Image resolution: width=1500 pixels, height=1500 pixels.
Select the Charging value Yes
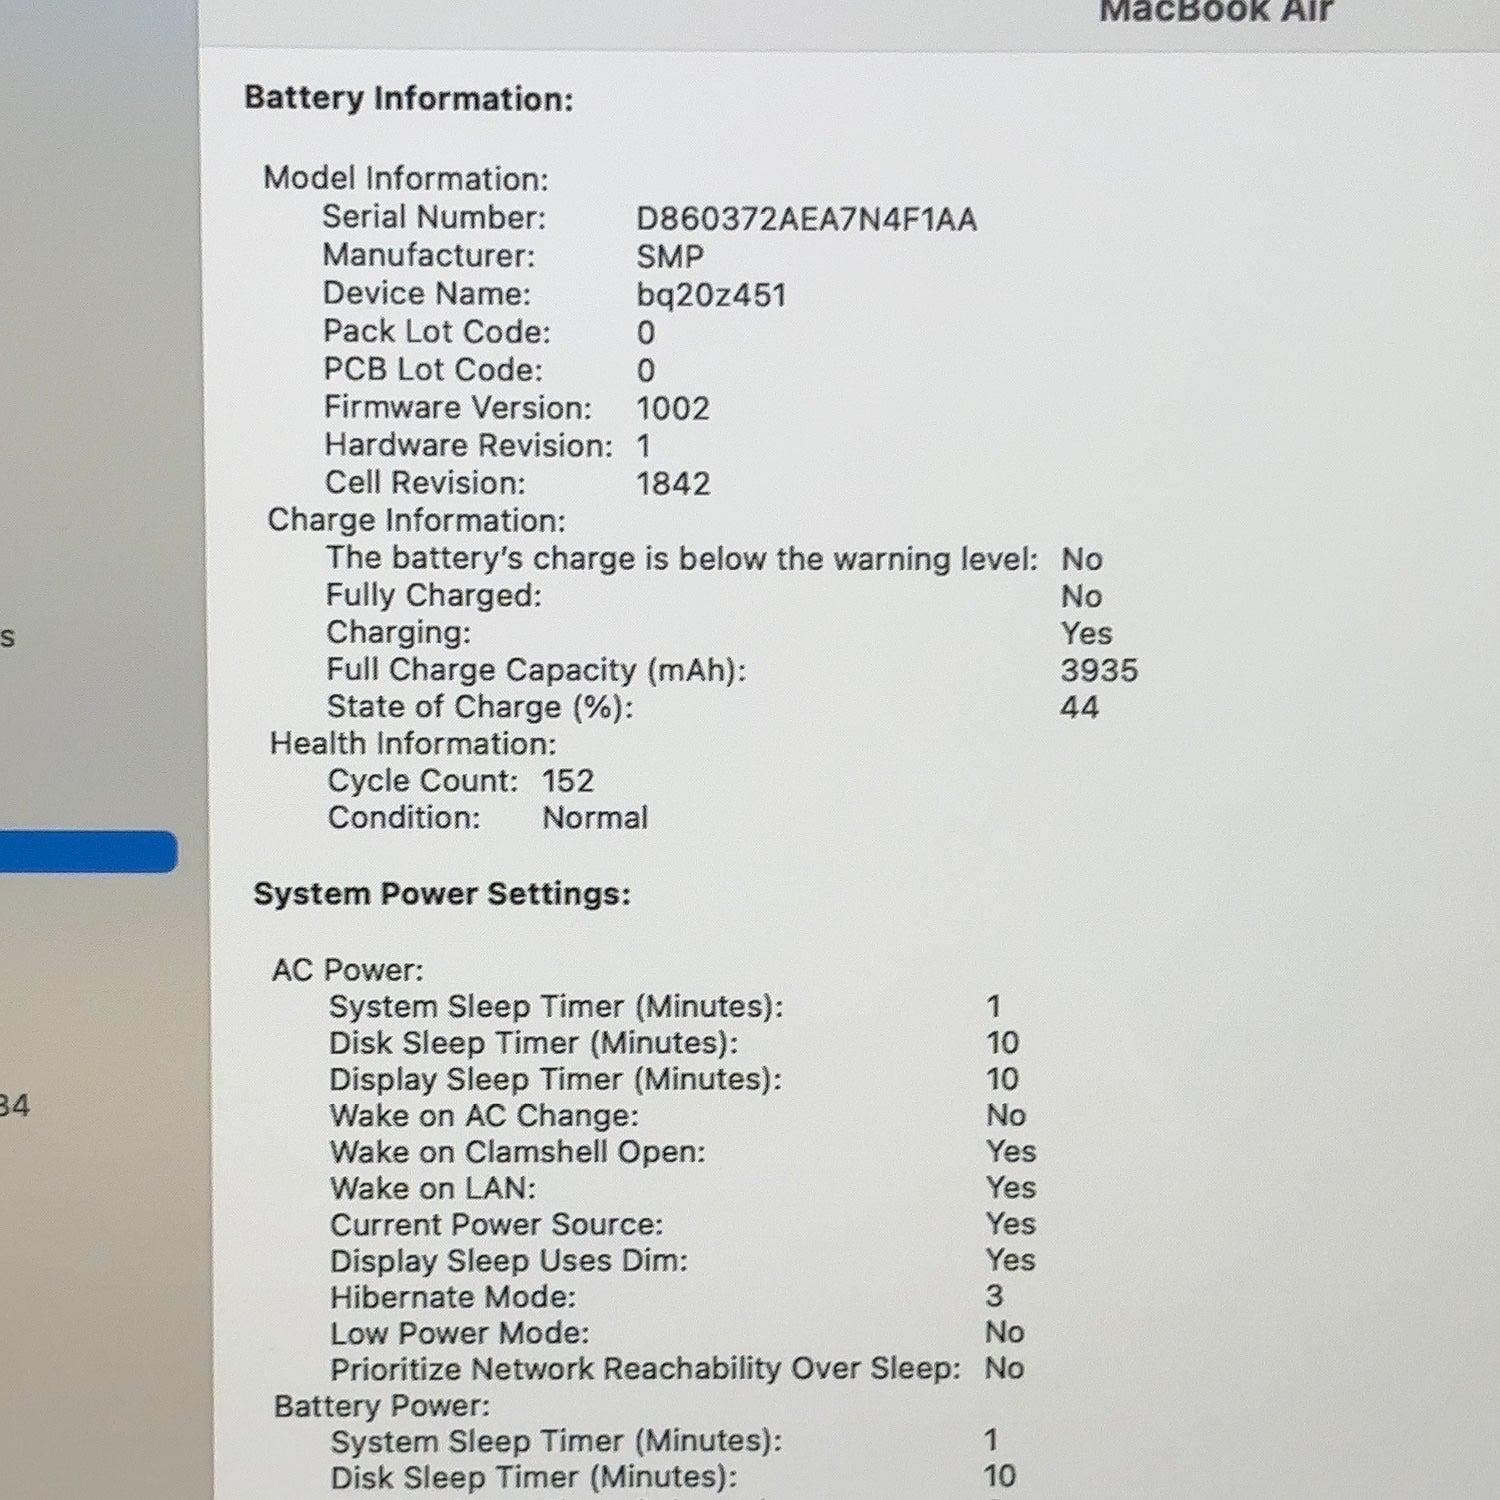(x=1086, y=633)
